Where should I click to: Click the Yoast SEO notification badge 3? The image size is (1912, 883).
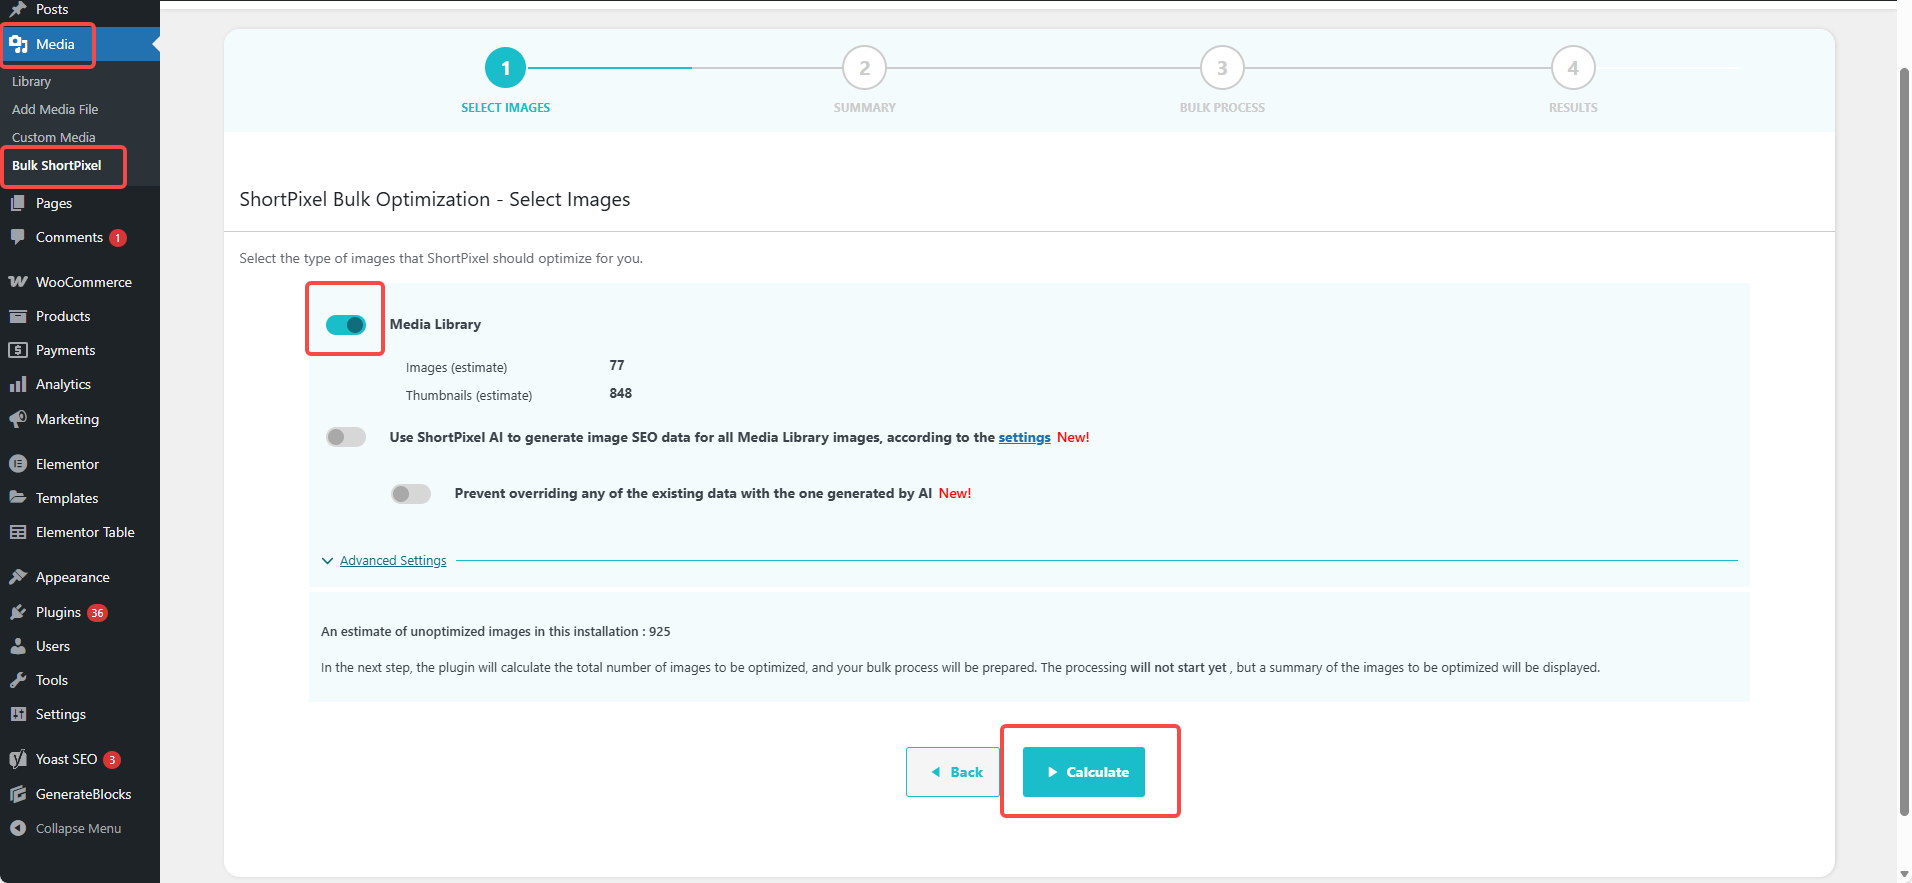point(112,760)
